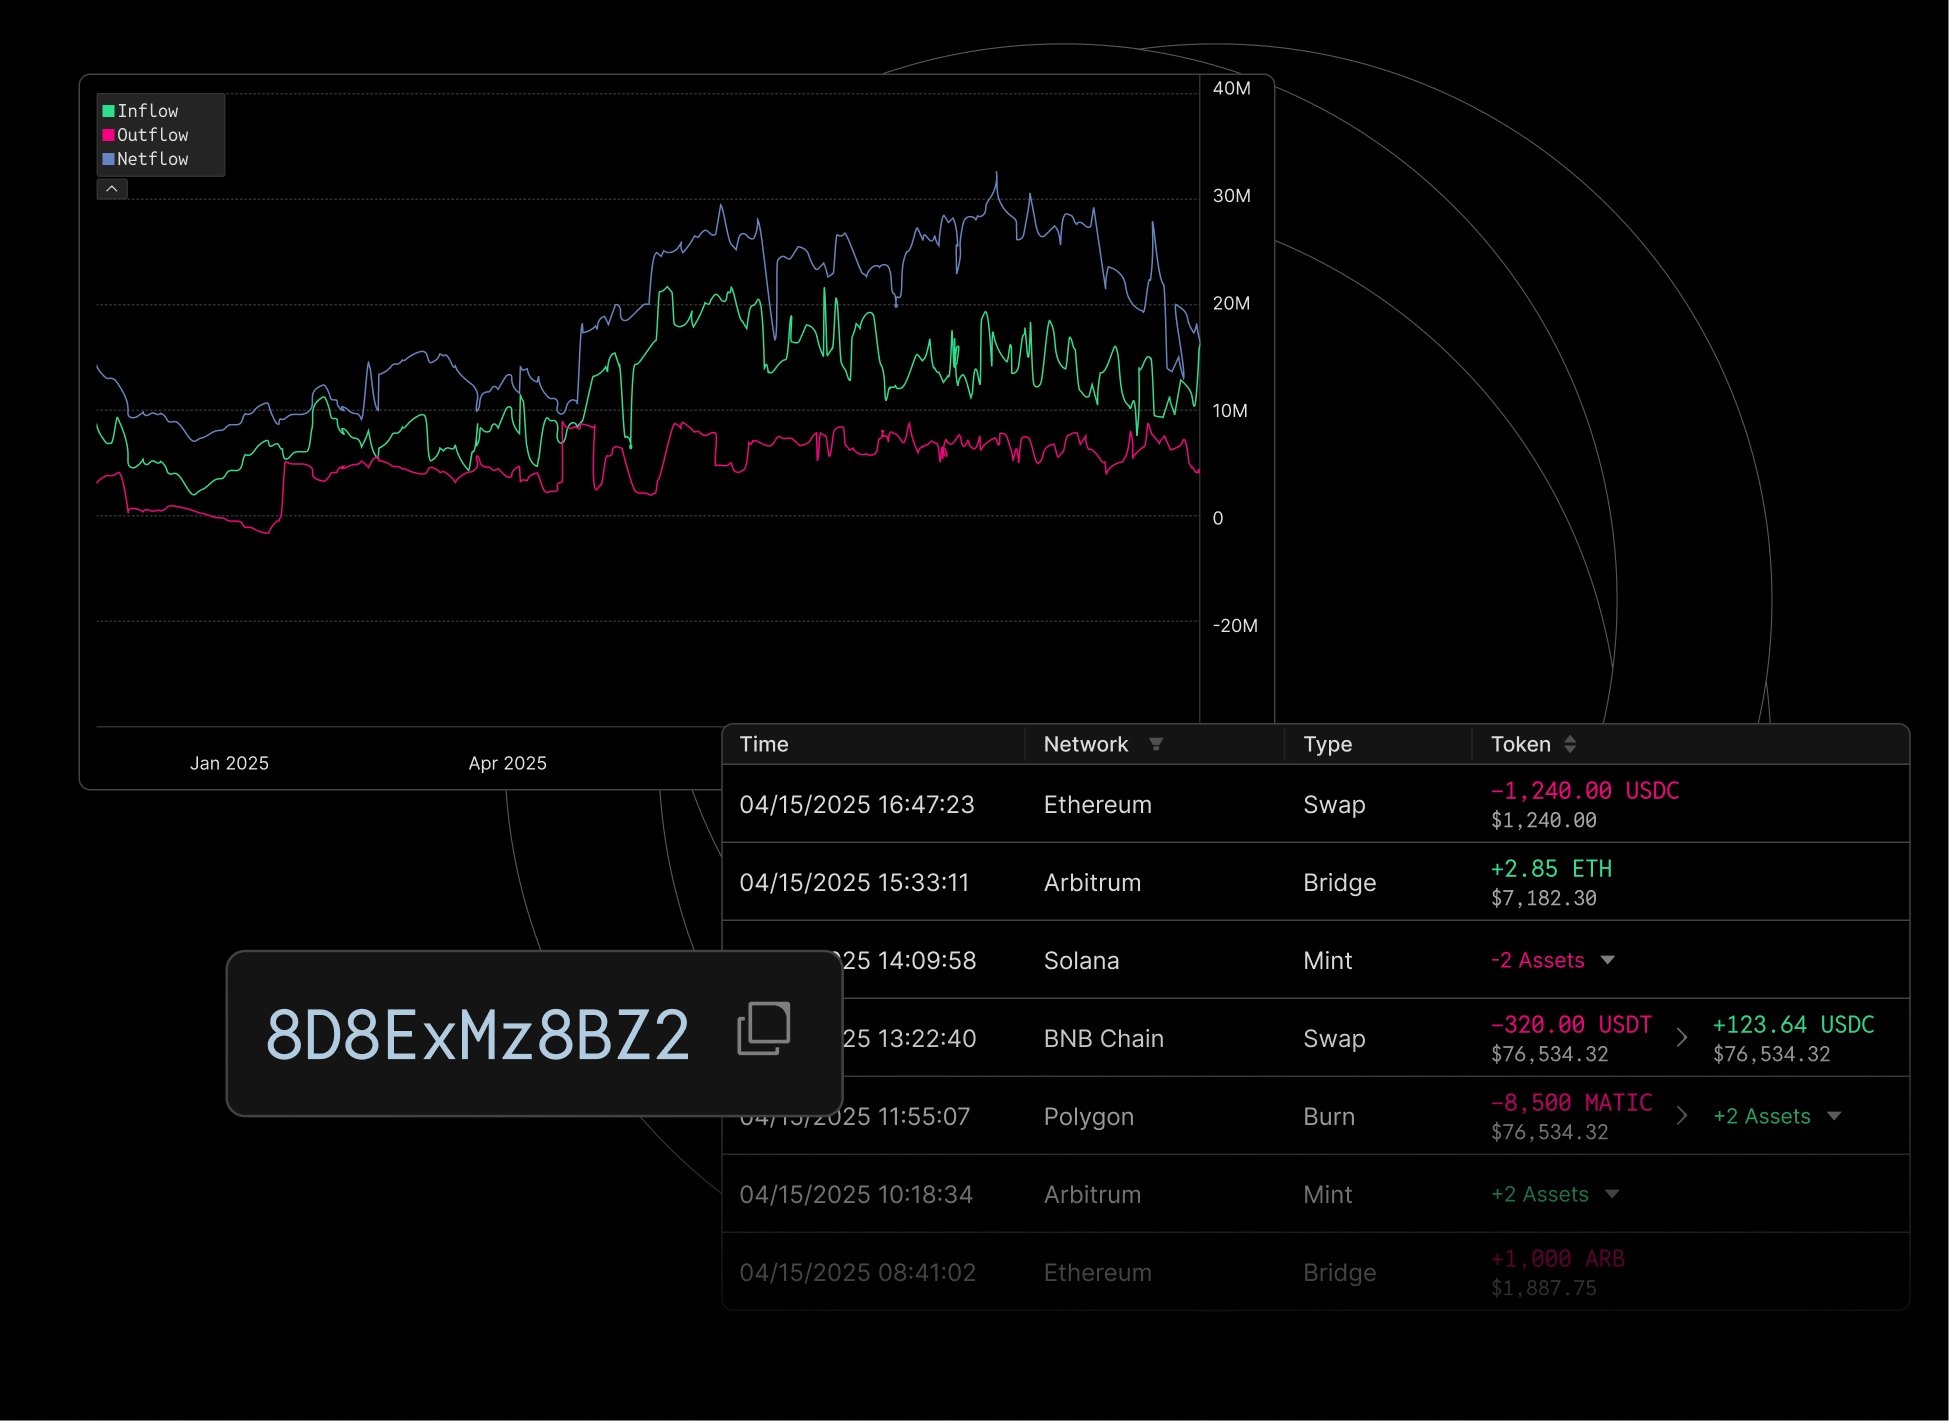Click the Apr 2025 axis label
This screenshot has width=1949, height=1421.
[508, 763]
